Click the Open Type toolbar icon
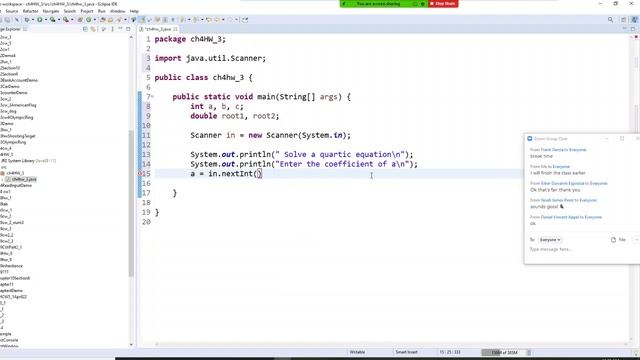Screen dimensions: 640x360 (102, 20)
